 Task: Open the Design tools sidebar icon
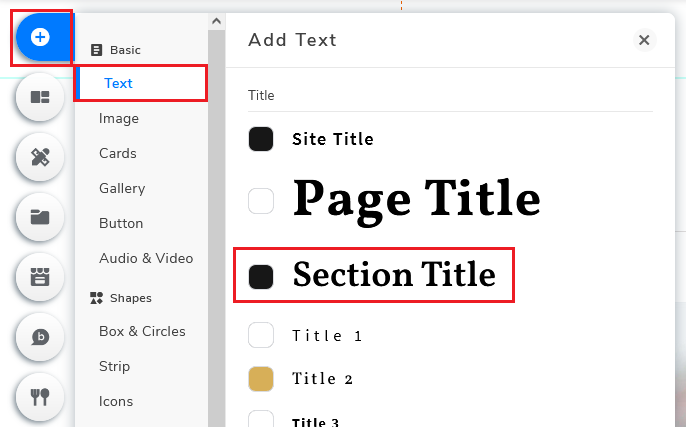[x=40, y=157]
